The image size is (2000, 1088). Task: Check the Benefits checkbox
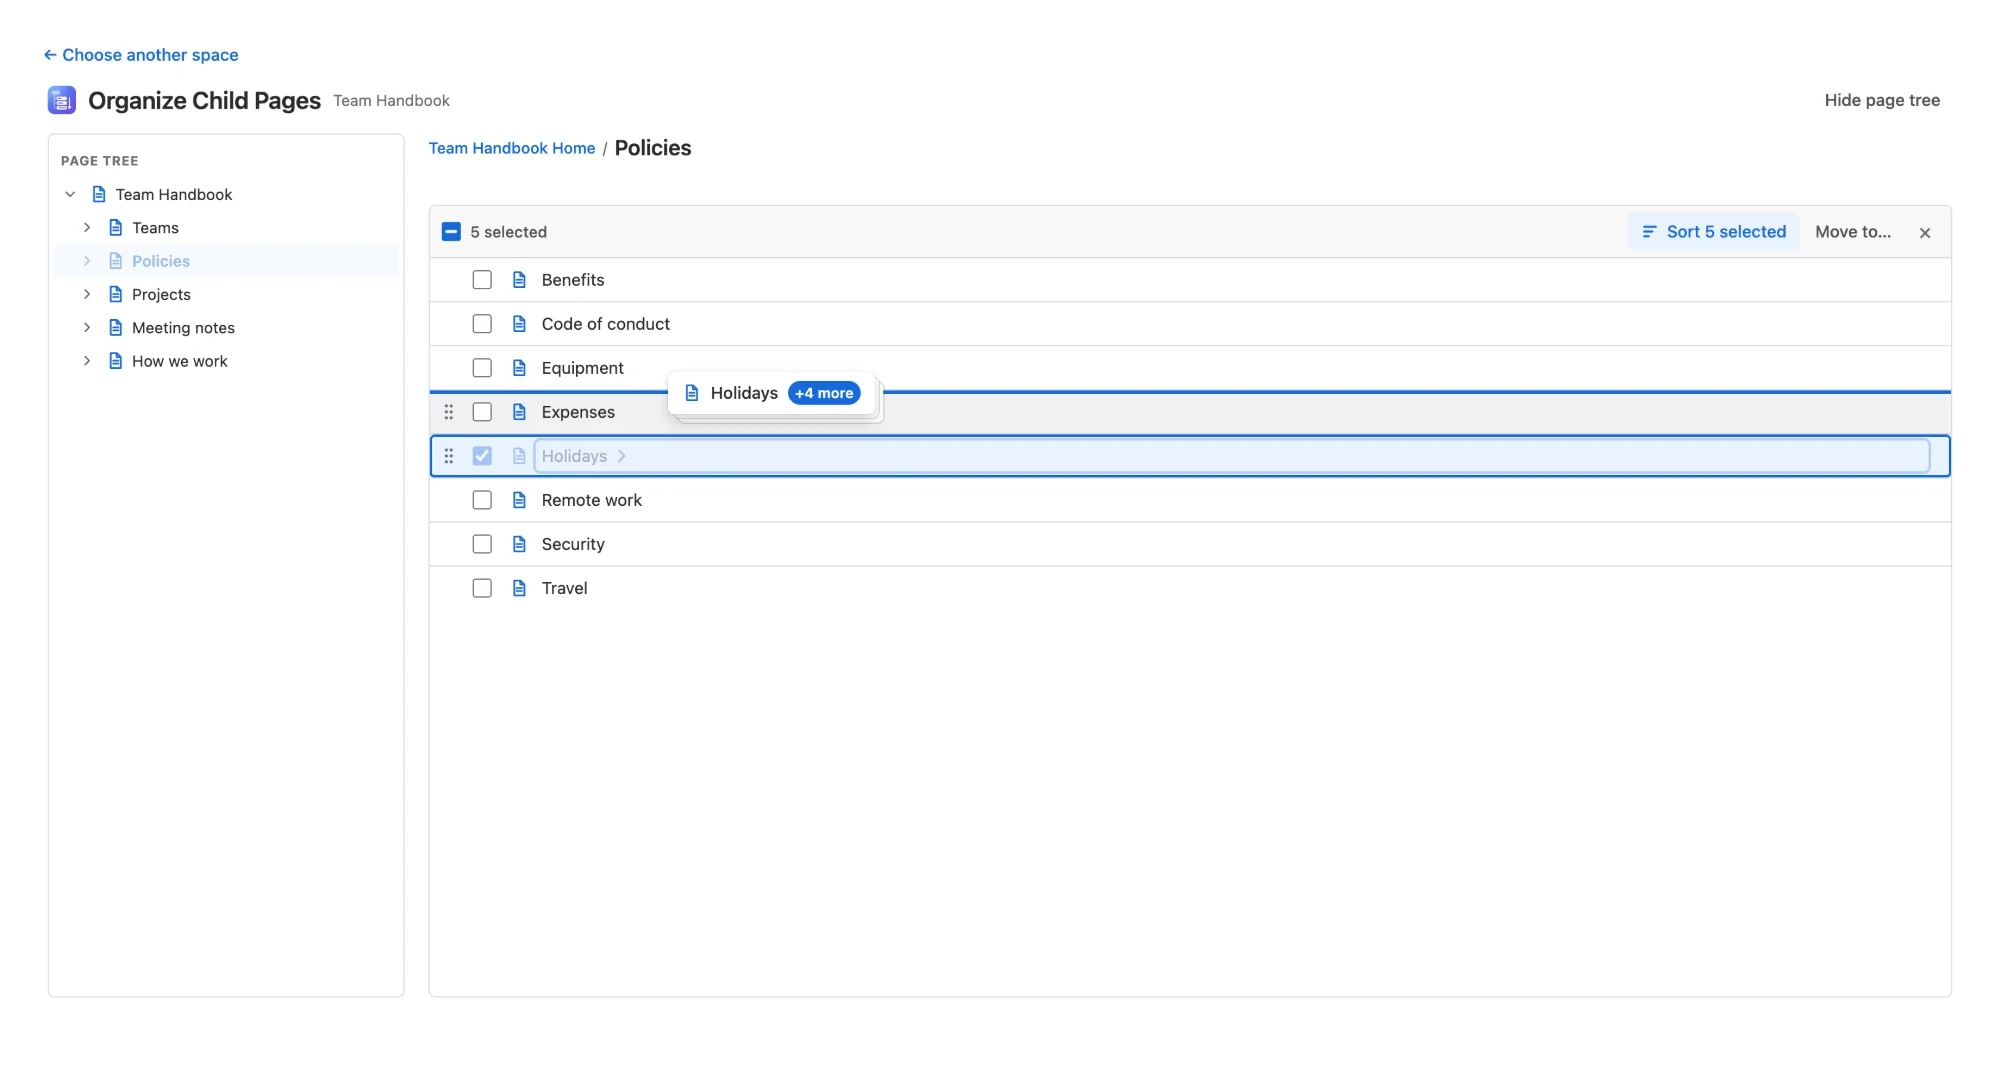click(x=482, y=280)
